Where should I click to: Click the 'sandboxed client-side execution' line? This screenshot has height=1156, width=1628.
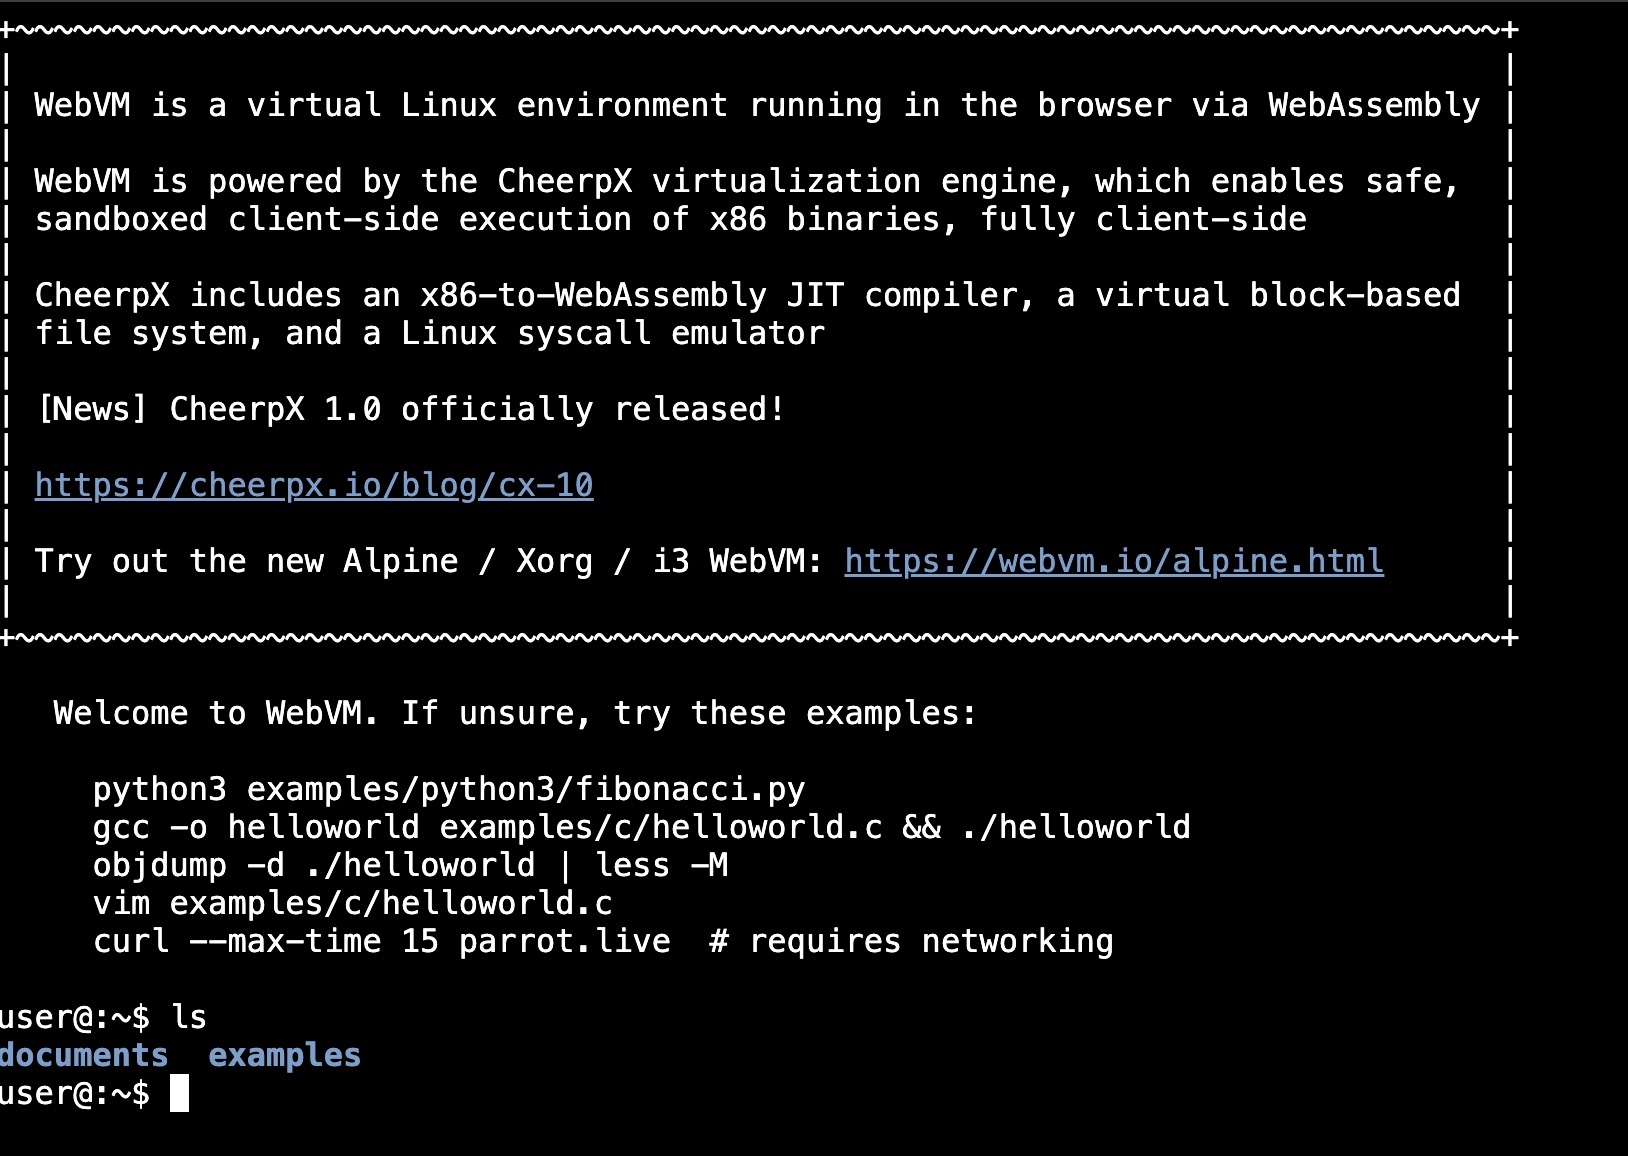(x=670, y=220)
